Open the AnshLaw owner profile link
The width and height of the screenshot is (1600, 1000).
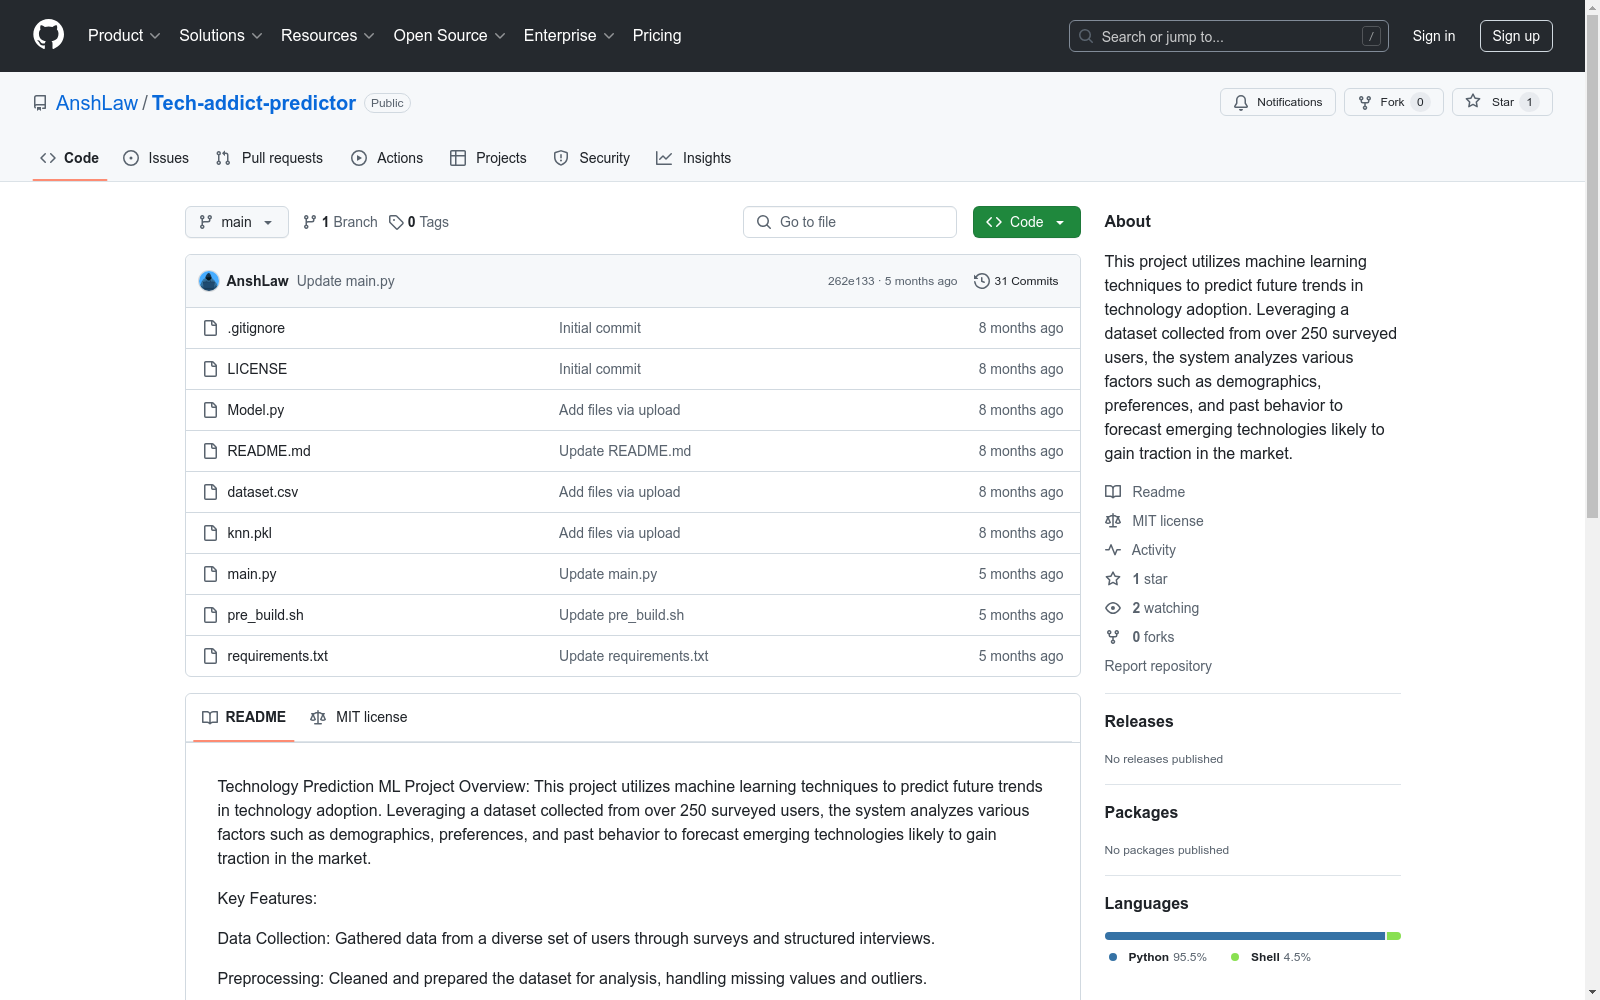click(x=97, y=103)
